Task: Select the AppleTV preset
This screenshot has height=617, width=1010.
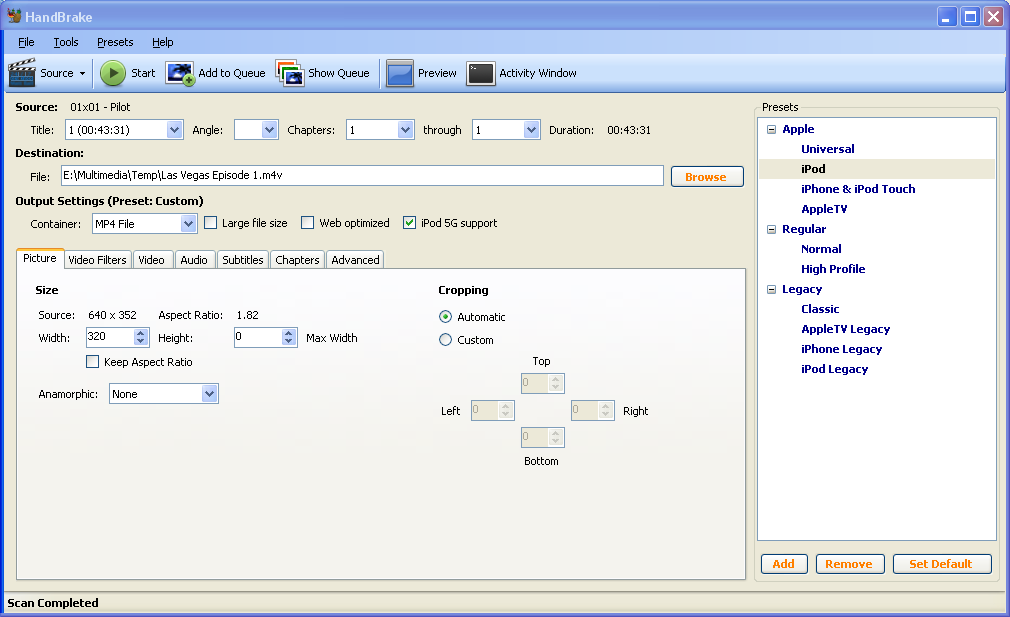Action: tap(824, 209)
